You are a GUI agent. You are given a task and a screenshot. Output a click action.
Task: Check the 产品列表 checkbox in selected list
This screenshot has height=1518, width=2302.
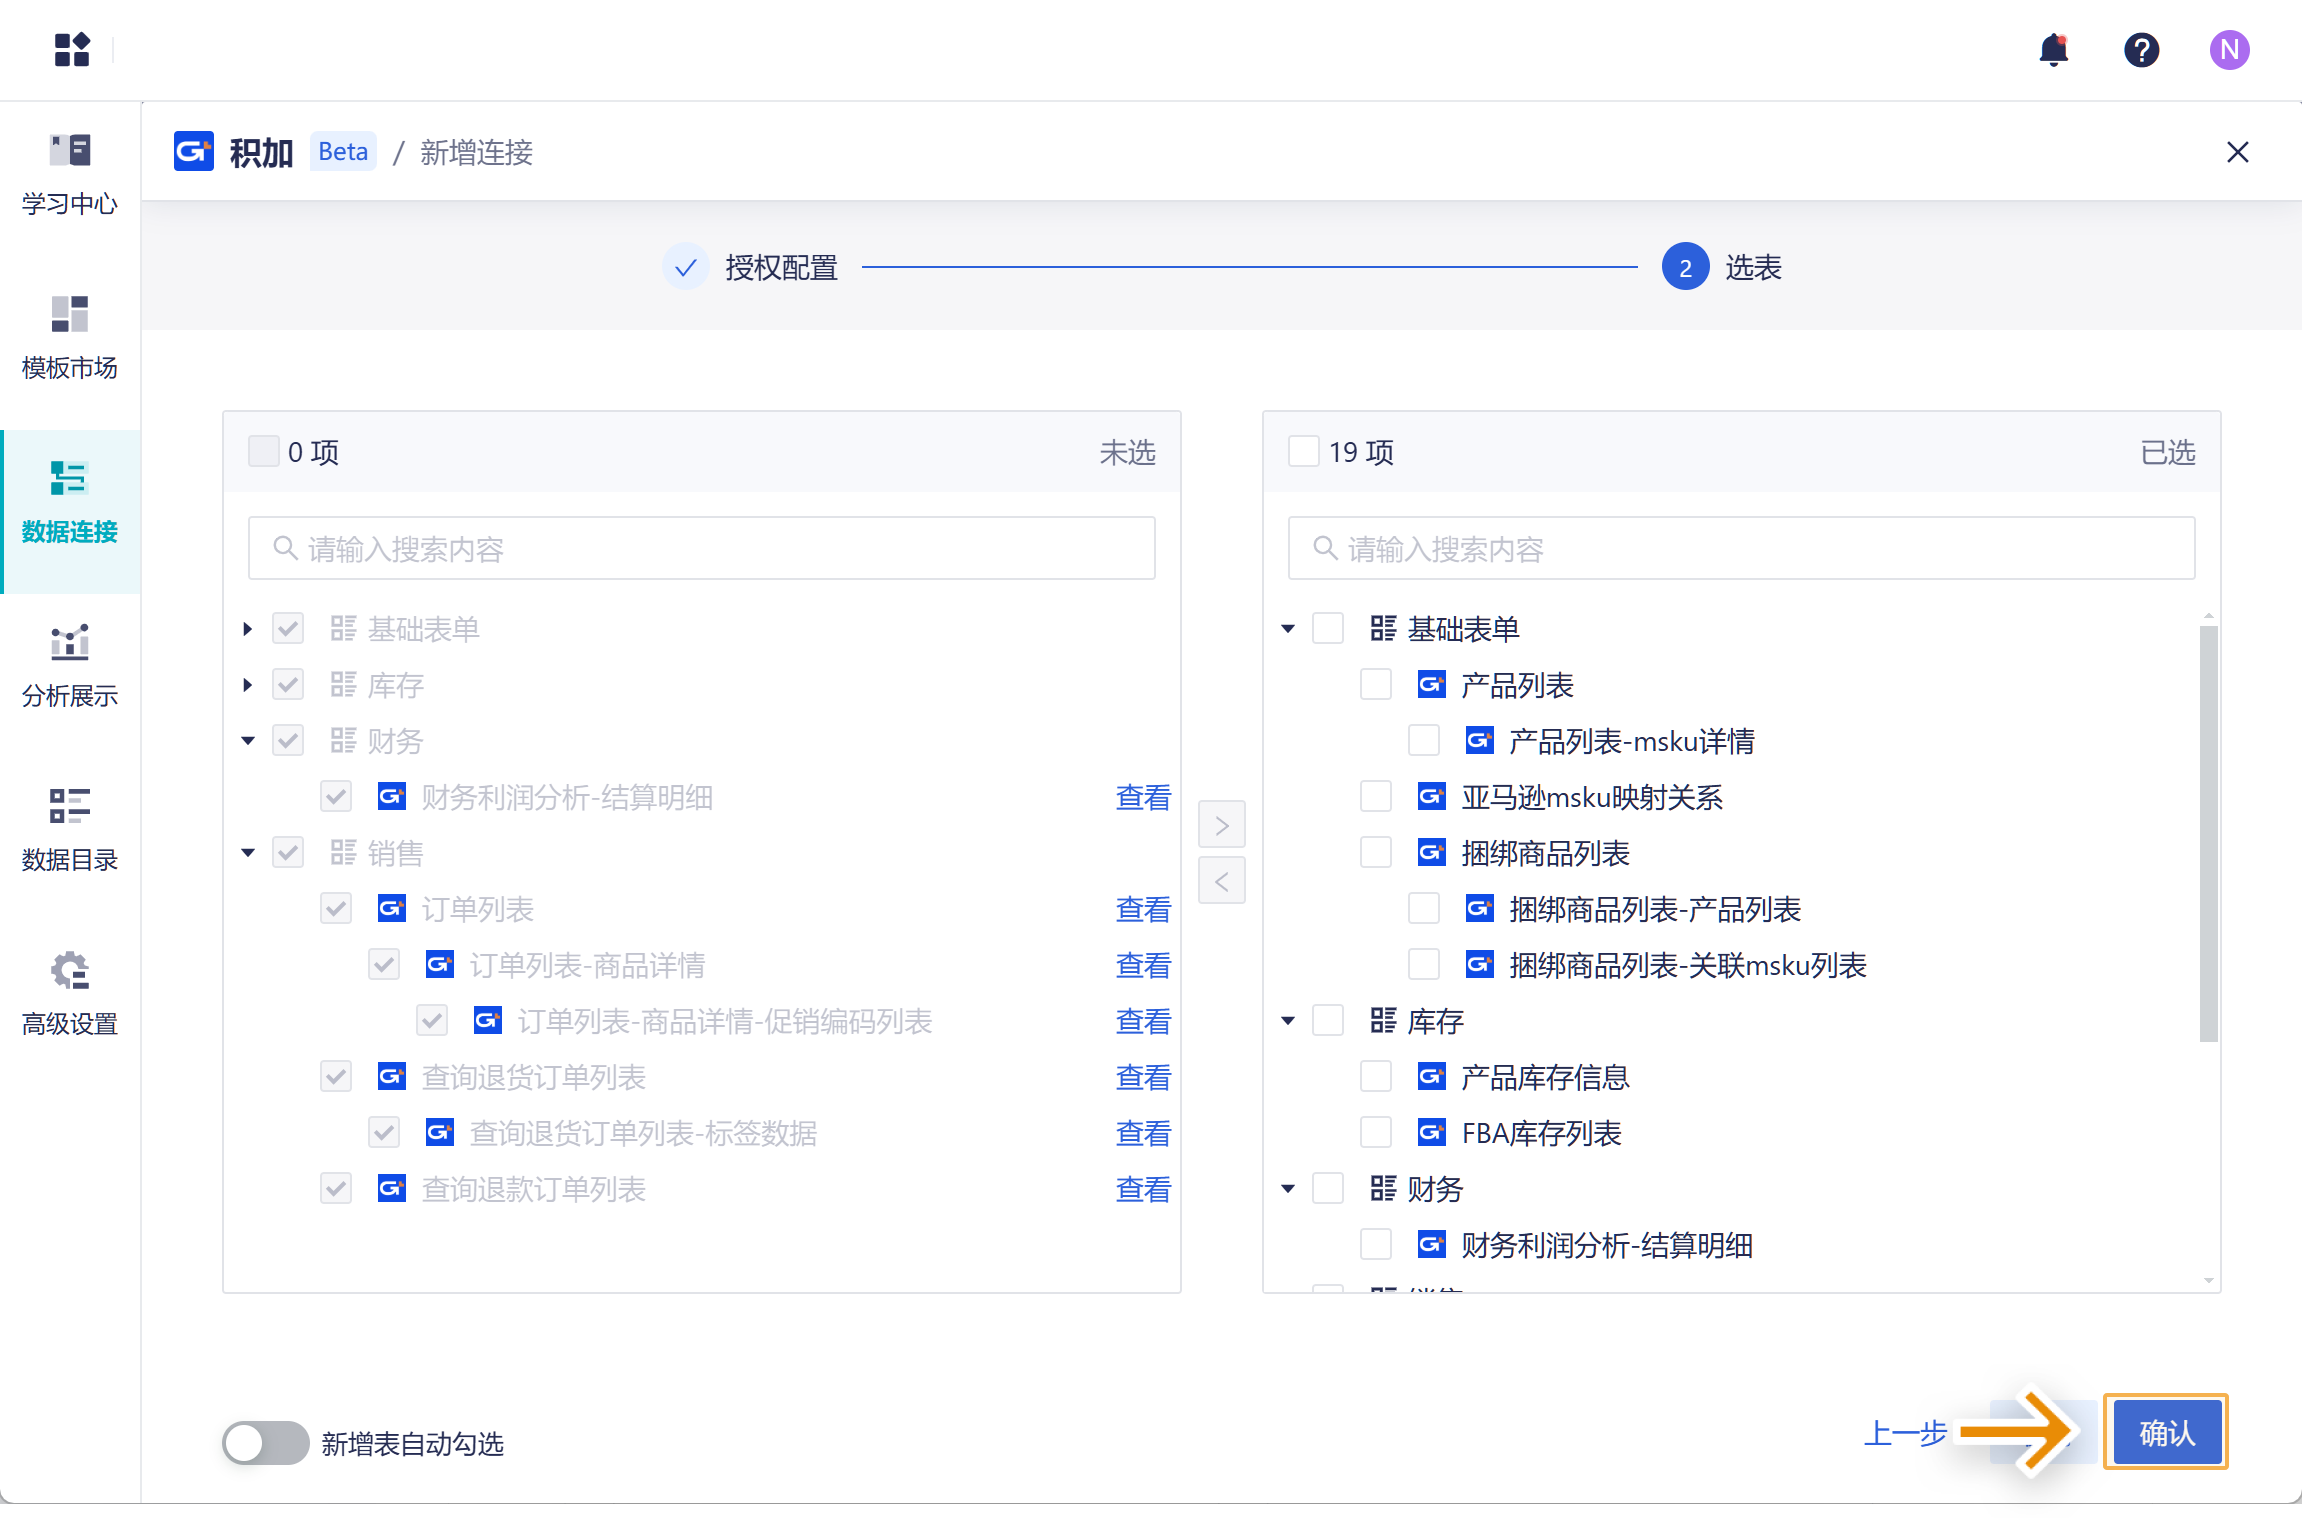[x=1376, y=685]
